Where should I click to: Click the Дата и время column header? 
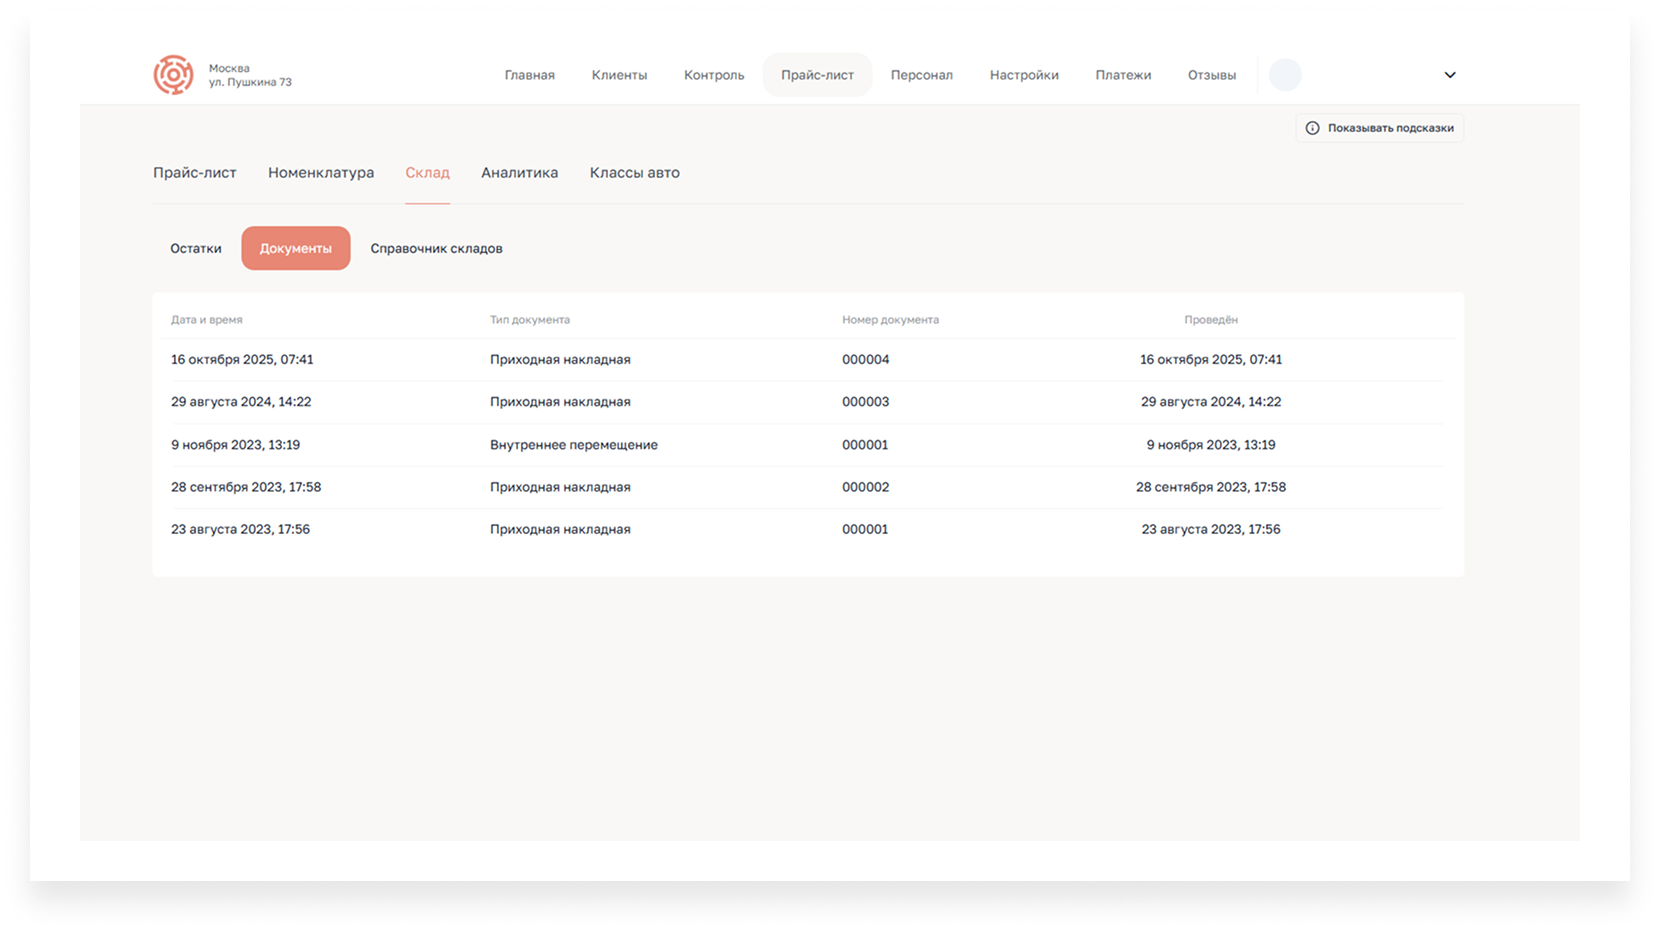pyautogui.click(x=206, y=320)
